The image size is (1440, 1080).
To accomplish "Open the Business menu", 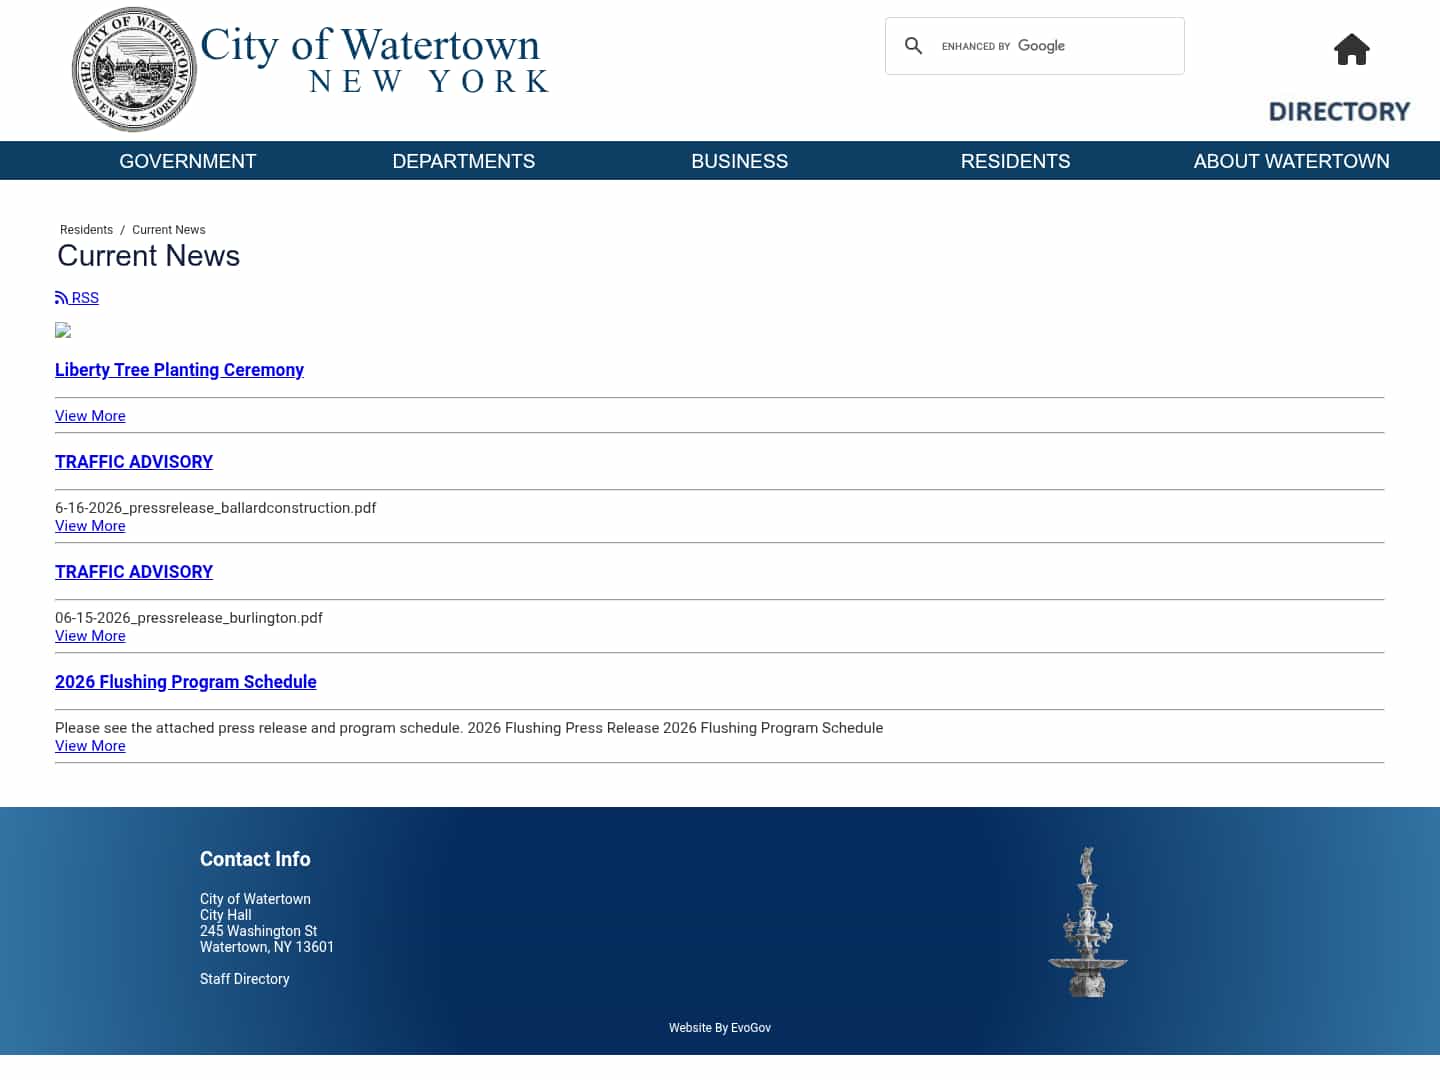I will 740,161.
